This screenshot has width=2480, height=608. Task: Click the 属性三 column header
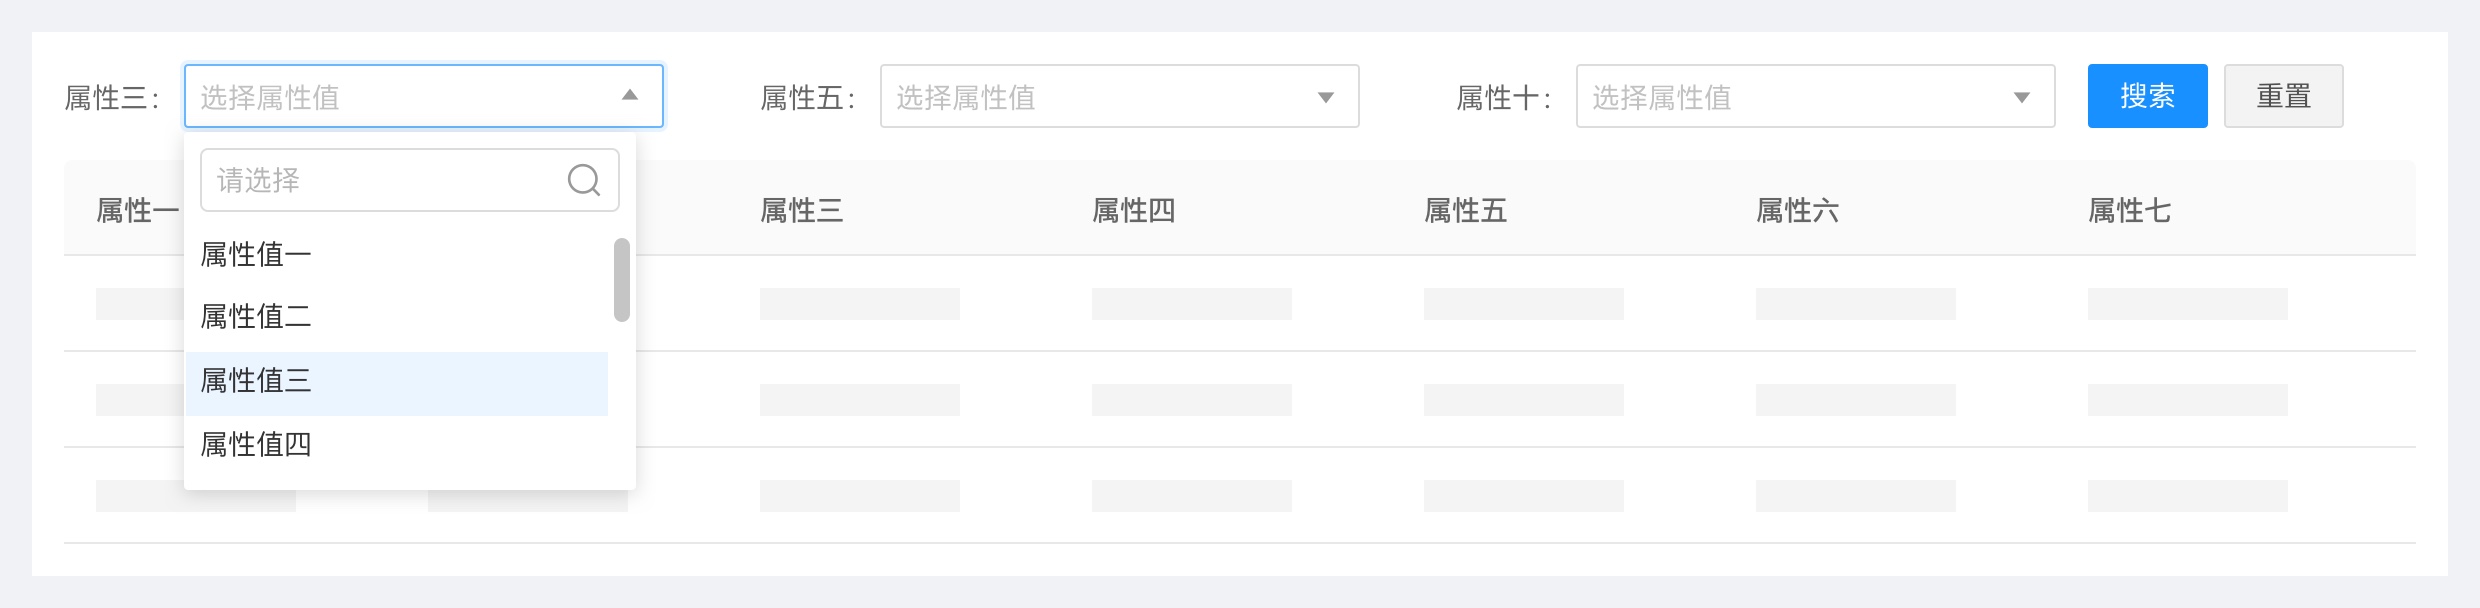[x=801, y=211]
